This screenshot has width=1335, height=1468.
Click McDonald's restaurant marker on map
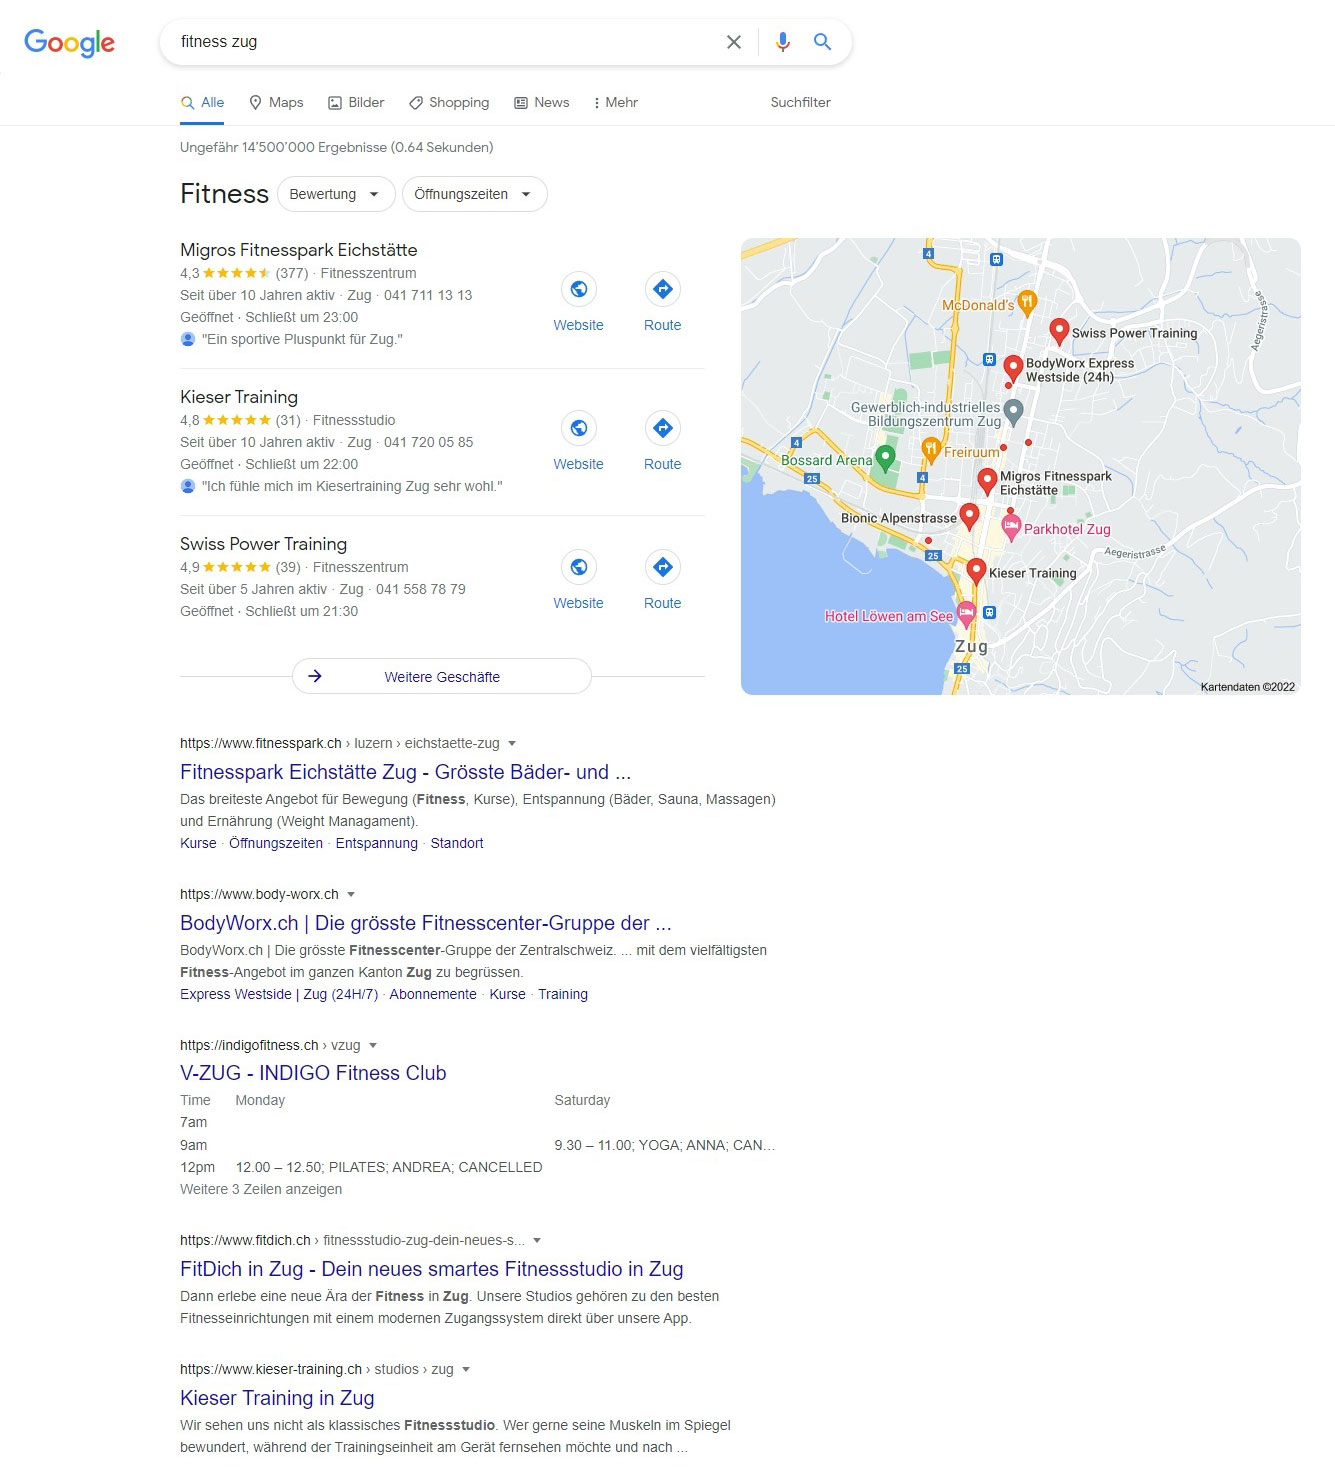[1027, 302]
